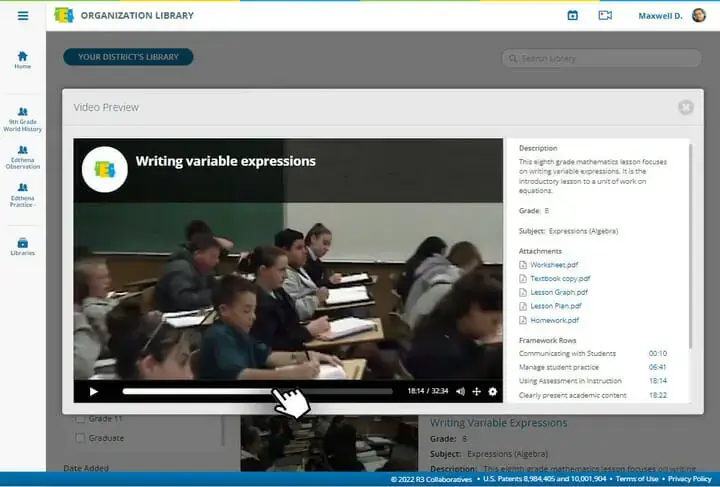Mute video with the volume icon
Viewport: 720px width, 487px height.
coord(461,392)
